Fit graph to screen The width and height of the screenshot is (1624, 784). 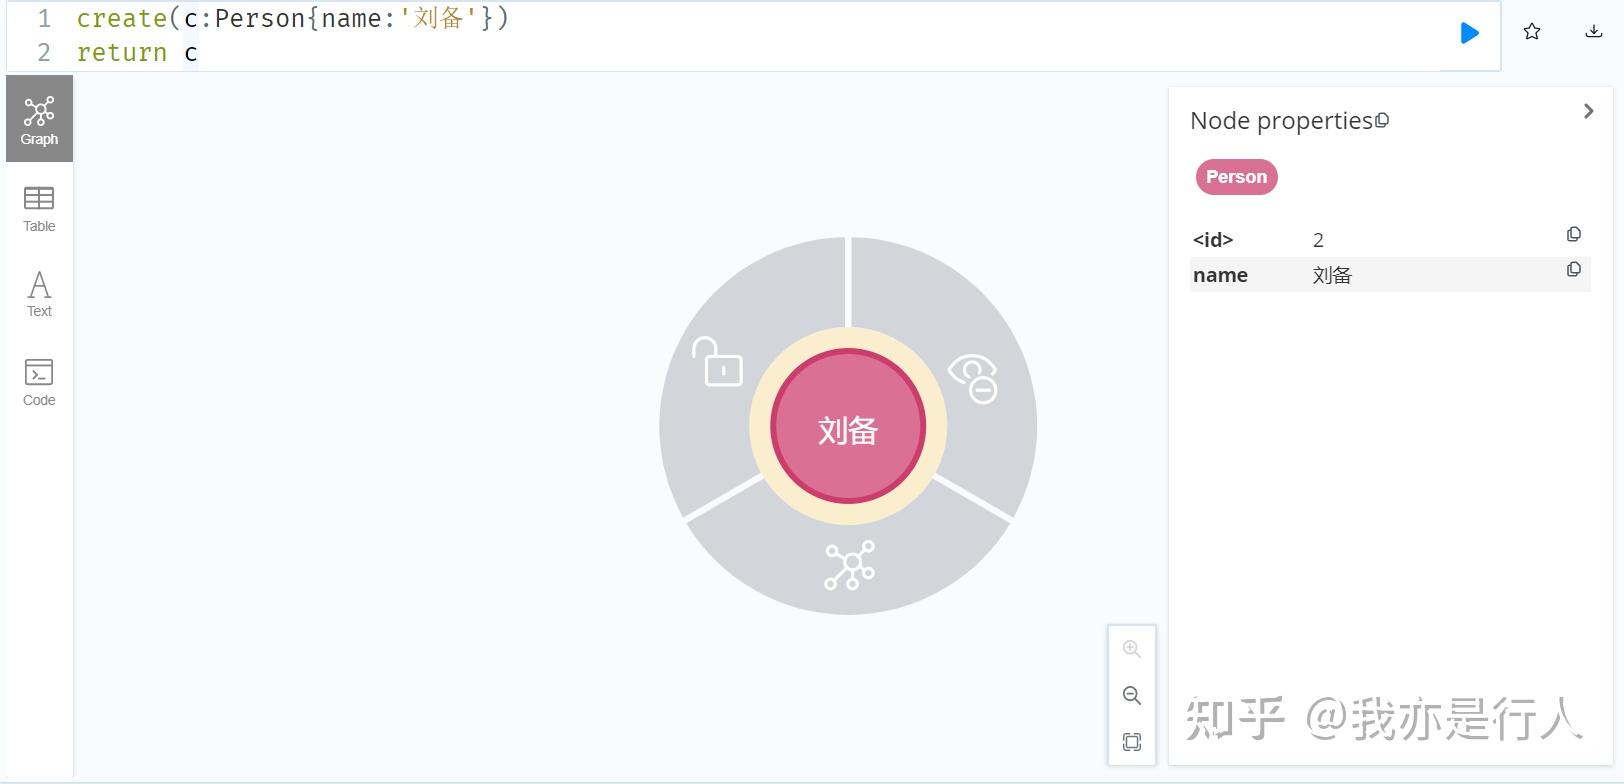pyautogui.click(x=1131, y=742)
